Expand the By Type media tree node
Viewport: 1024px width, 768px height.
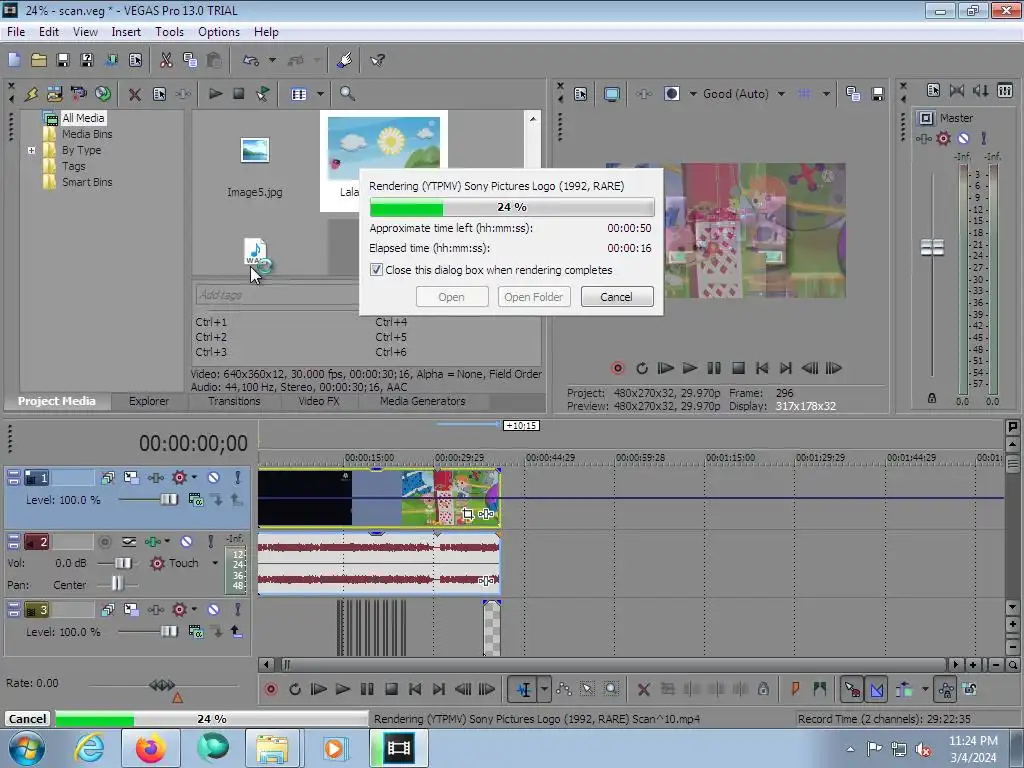pyautogui.click(x=31, y=150)
